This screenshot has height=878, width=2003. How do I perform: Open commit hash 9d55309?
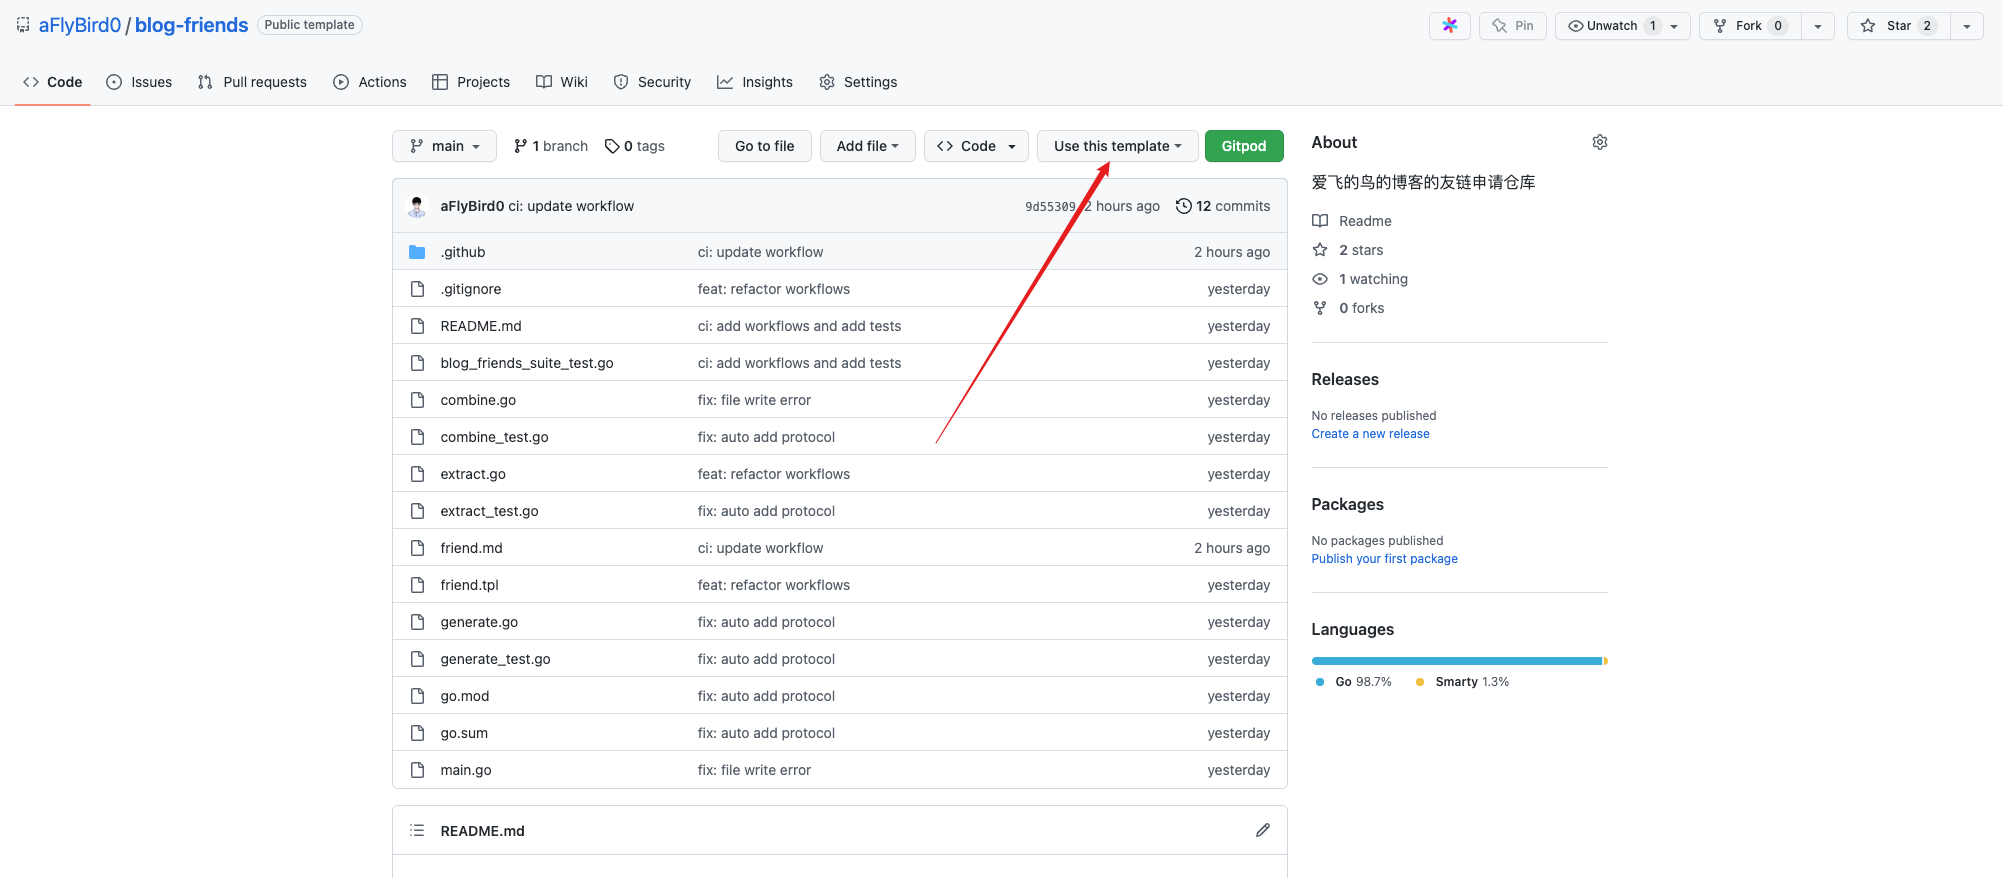[1050, 206]
